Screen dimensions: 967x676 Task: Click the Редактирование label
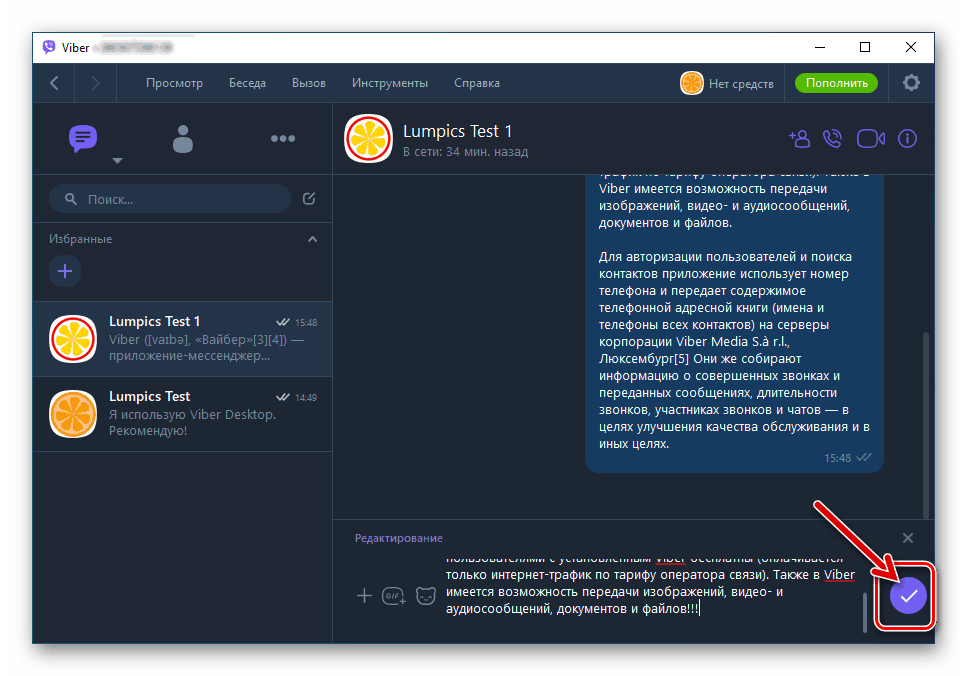pos(398,538)
